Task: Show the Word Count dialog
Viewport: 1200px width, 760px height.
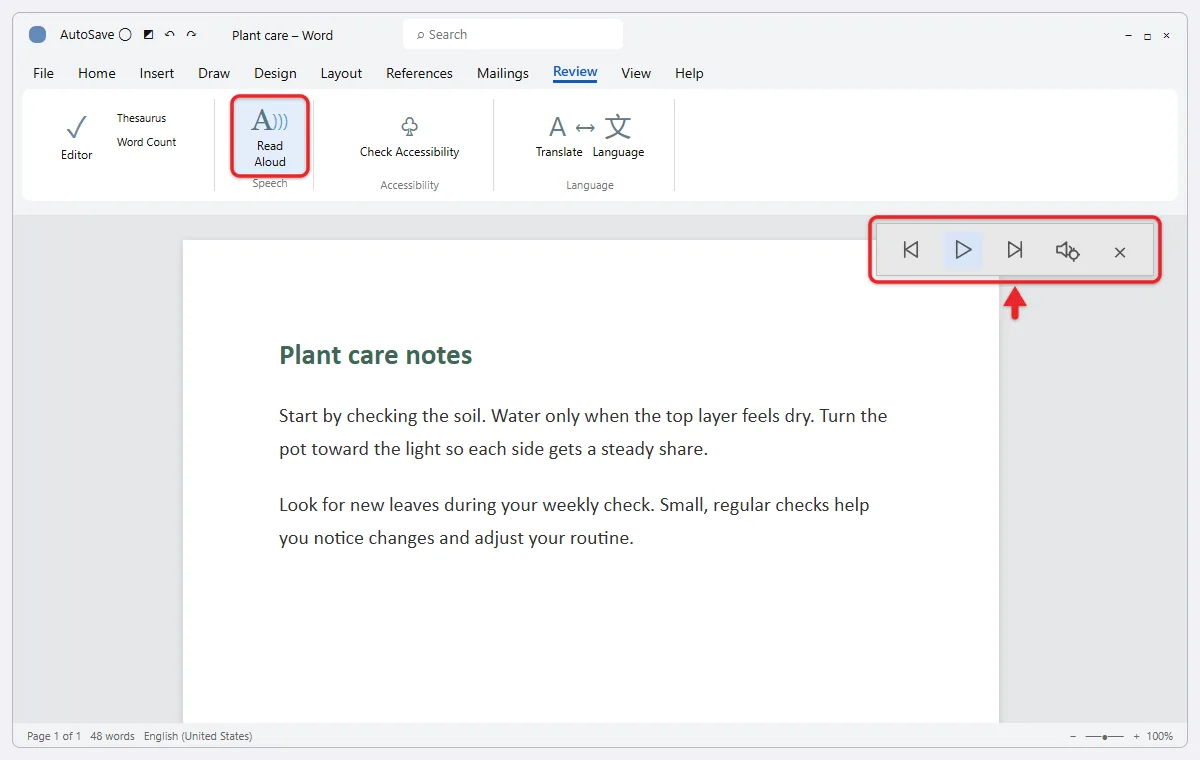Action: [146, 142]
